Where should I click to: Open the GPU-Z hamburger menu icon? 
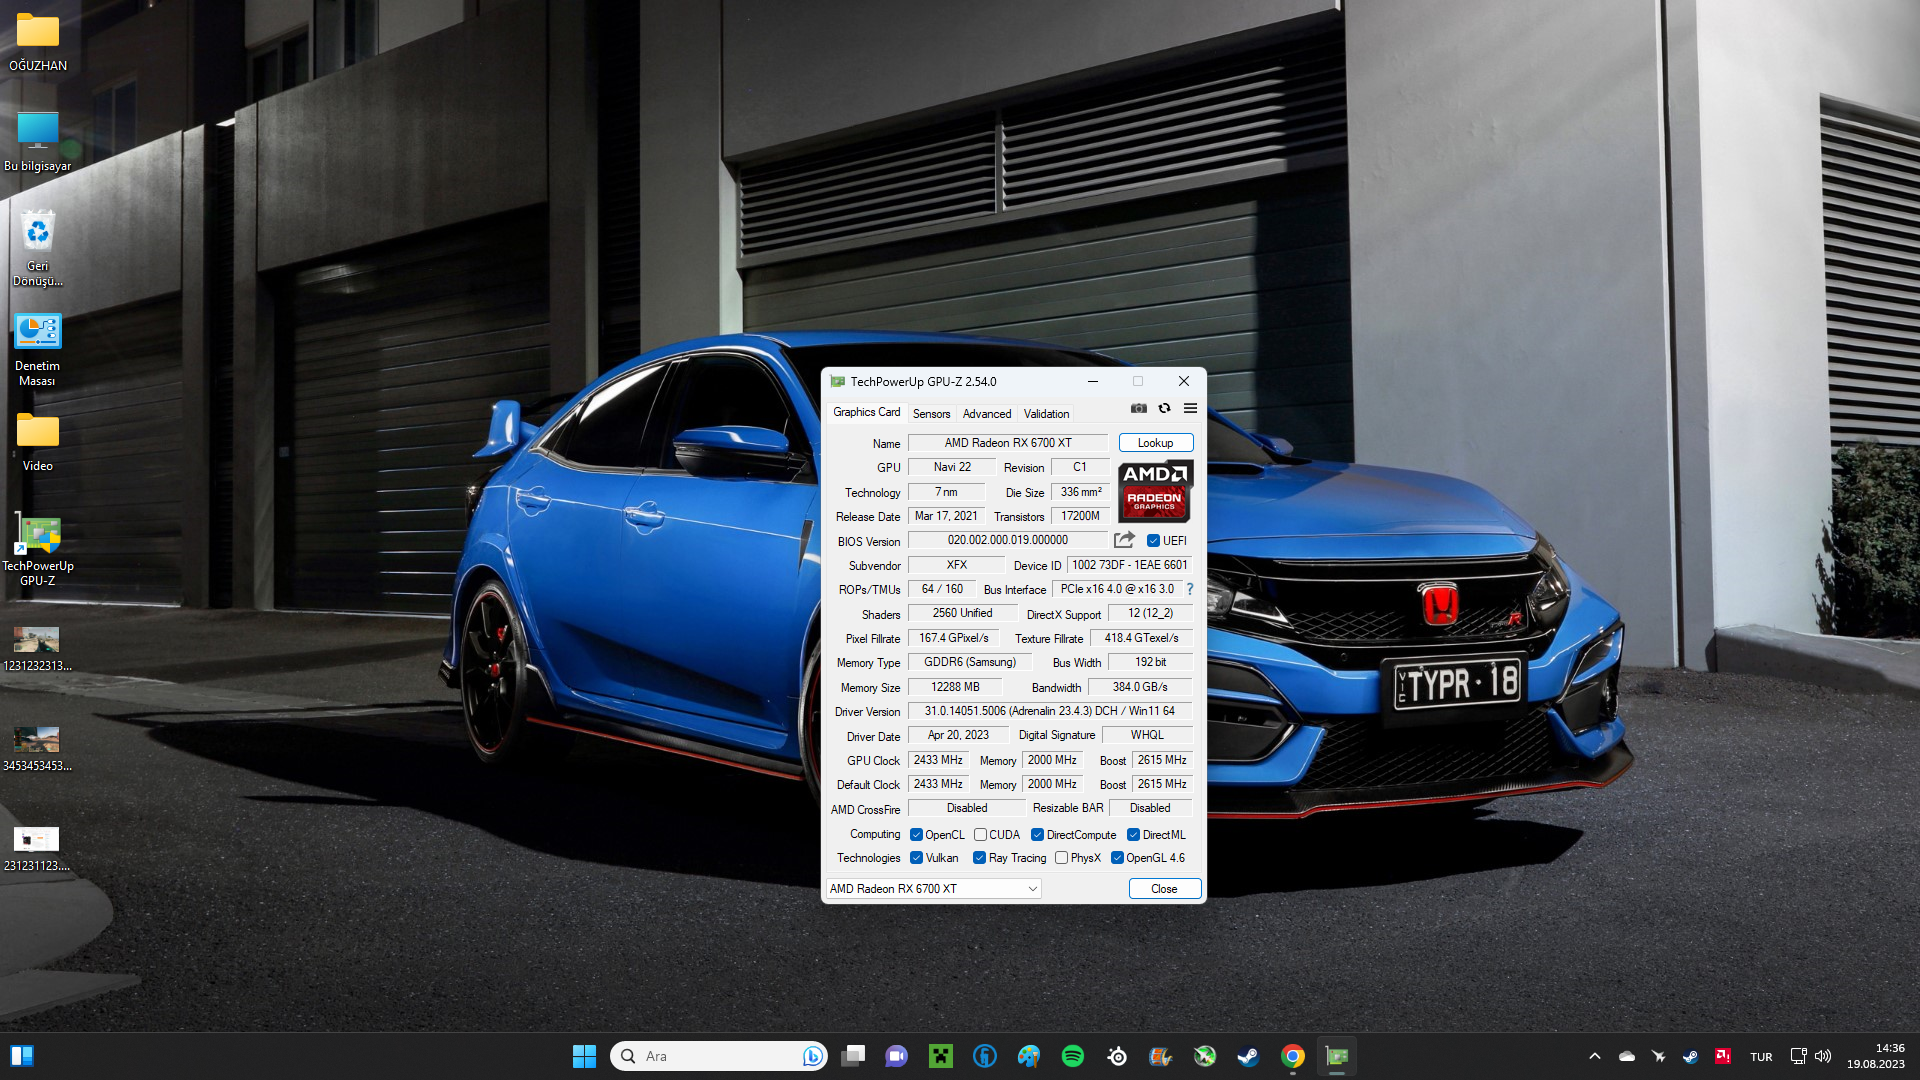[1190, 408]
